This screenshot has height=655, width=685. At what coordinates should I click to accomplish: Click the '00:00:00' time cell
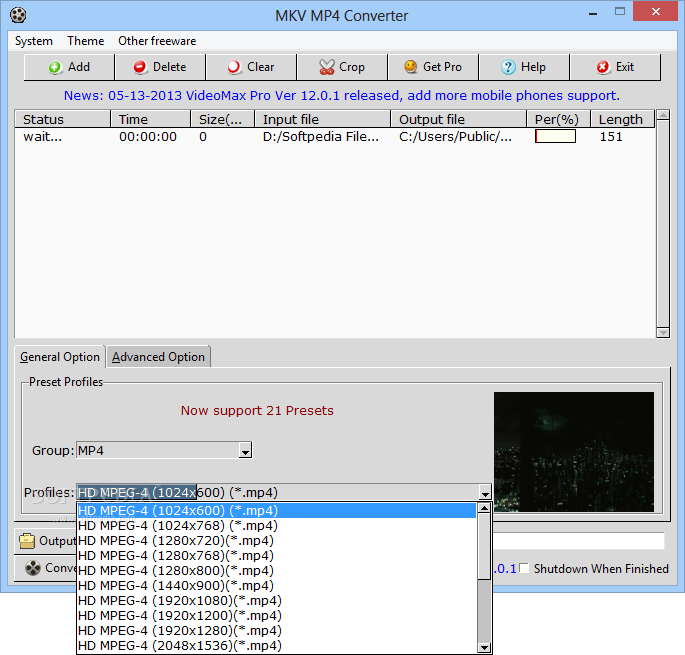(x=148, y=137)
